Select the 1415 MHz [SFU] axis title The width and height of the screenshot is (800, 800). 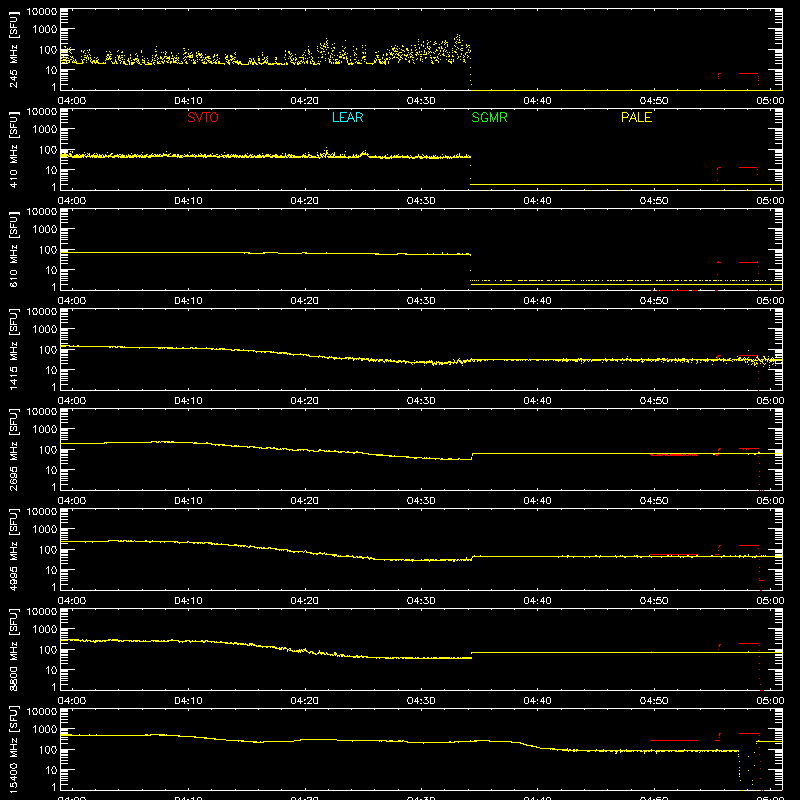tap(13, 349)
